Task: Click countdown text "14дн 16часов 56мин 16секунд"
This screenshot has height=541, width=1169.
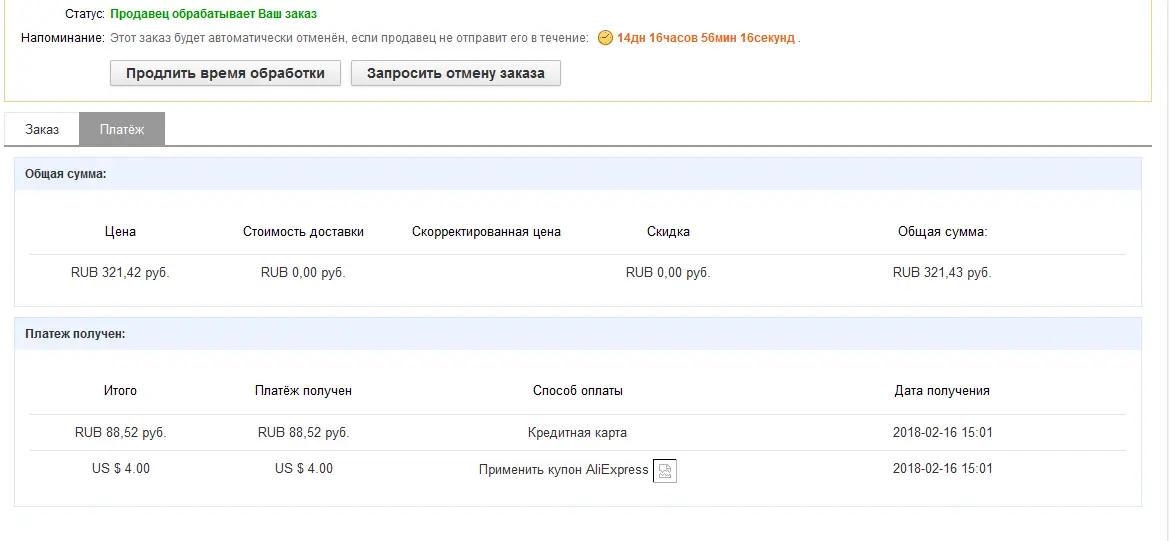Action: [706, 38]
